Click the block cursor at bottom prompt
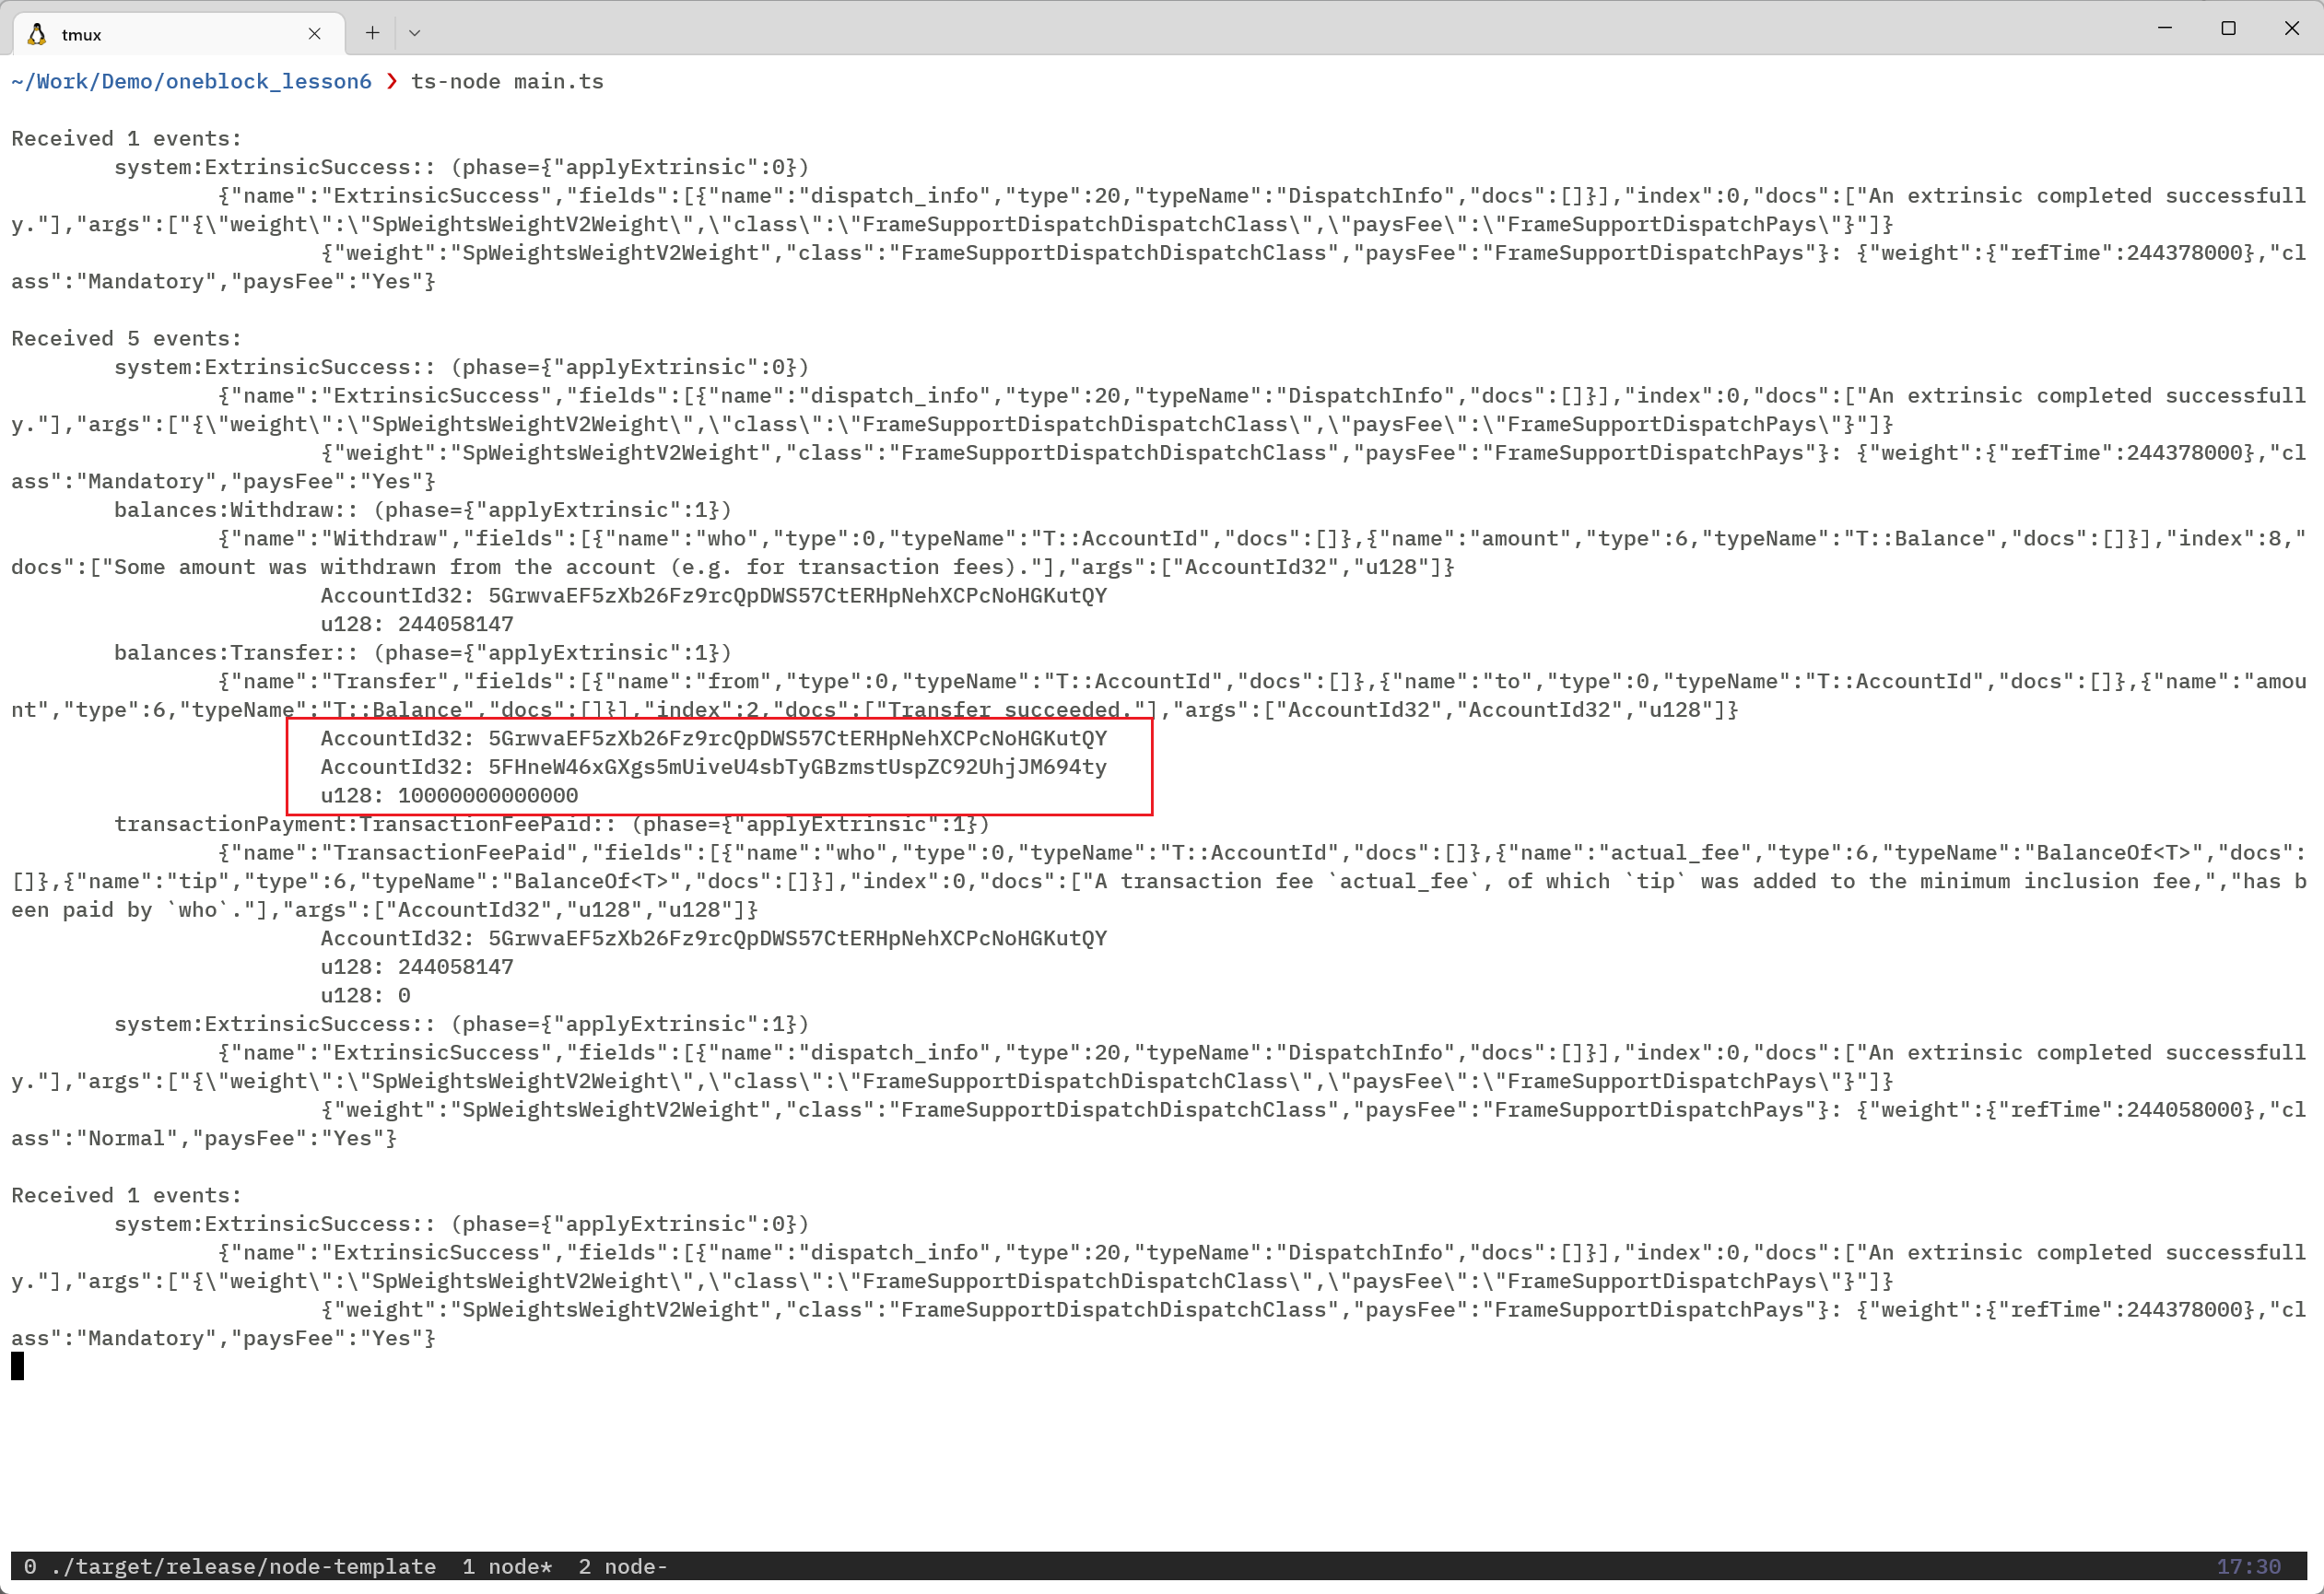 point(17,1366)
